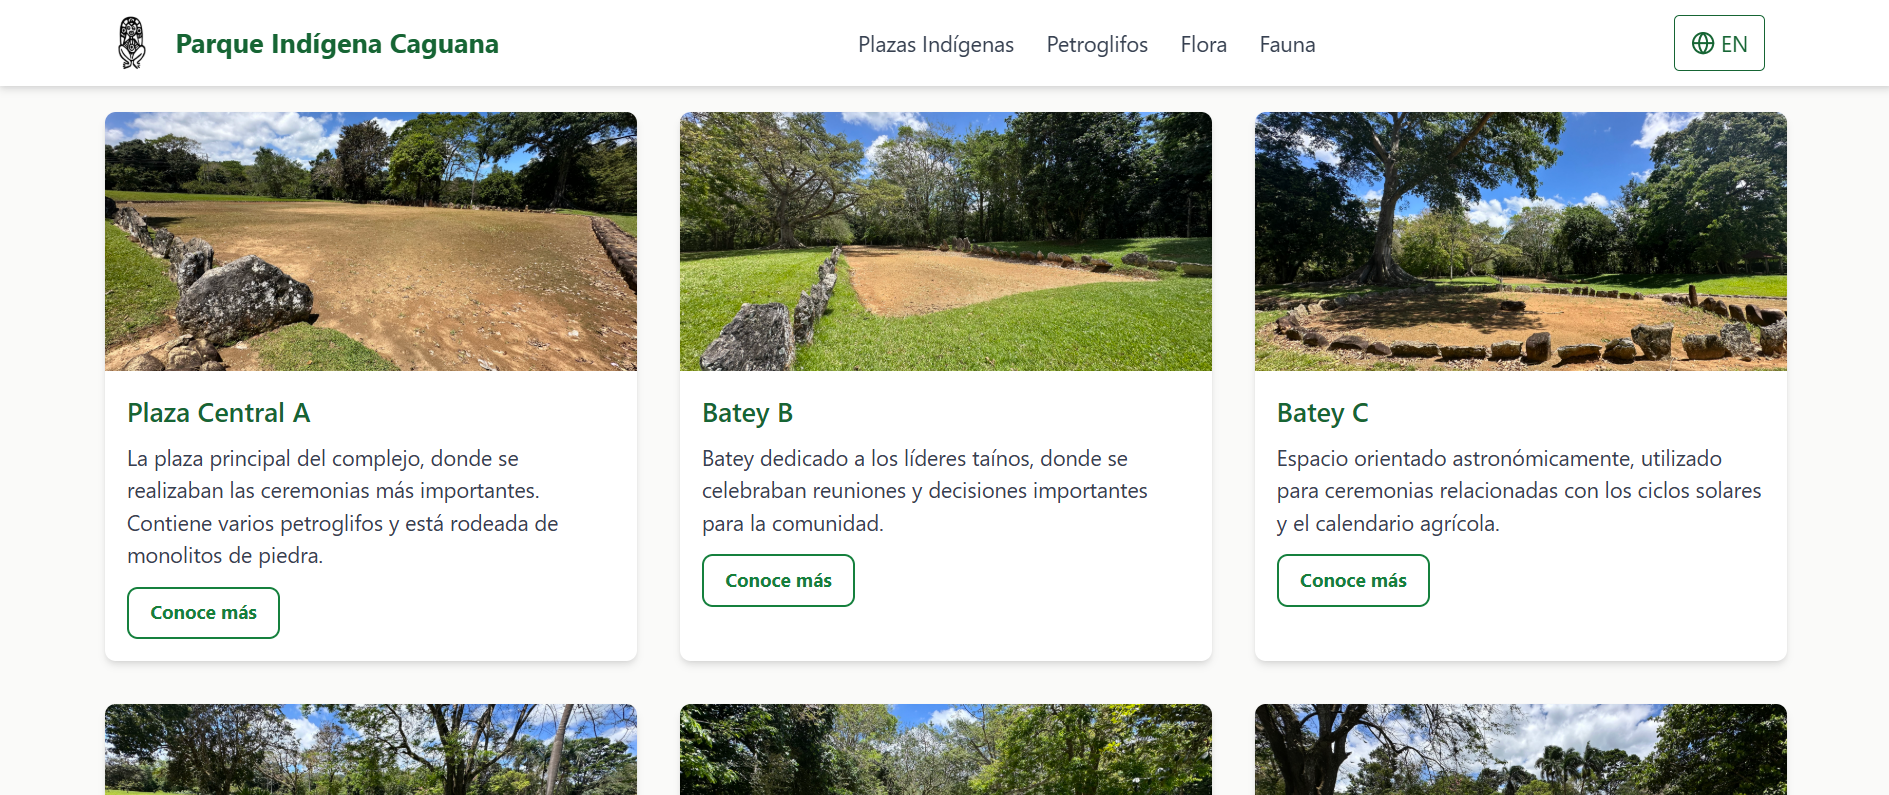The image size is (1889, 795).
Task: Open the Flora navigation link
Action: coord(1203,45)
